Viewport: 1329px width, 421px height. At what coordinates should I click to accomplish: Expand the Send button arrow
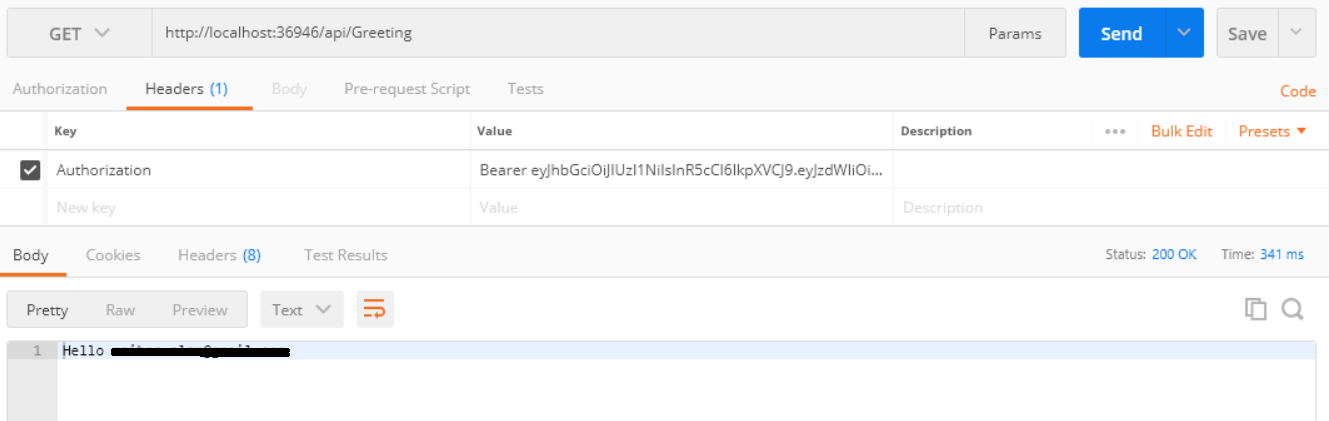1184,34
